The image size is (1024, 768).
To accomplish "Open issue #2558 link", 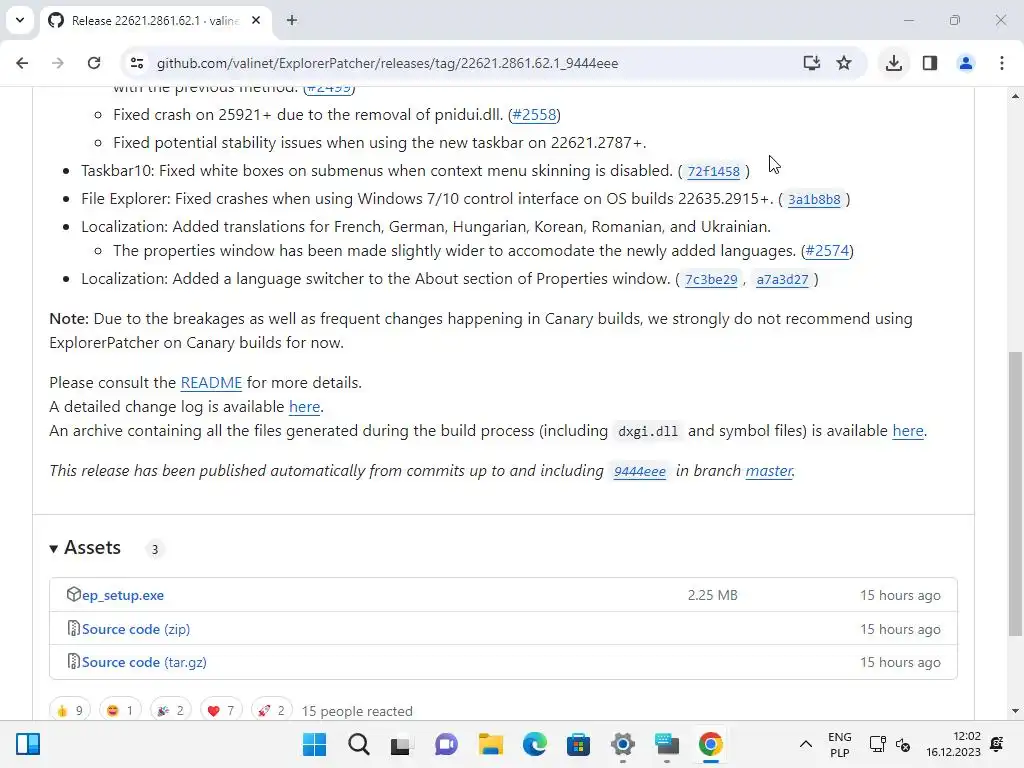I will (x=534, y=115).
